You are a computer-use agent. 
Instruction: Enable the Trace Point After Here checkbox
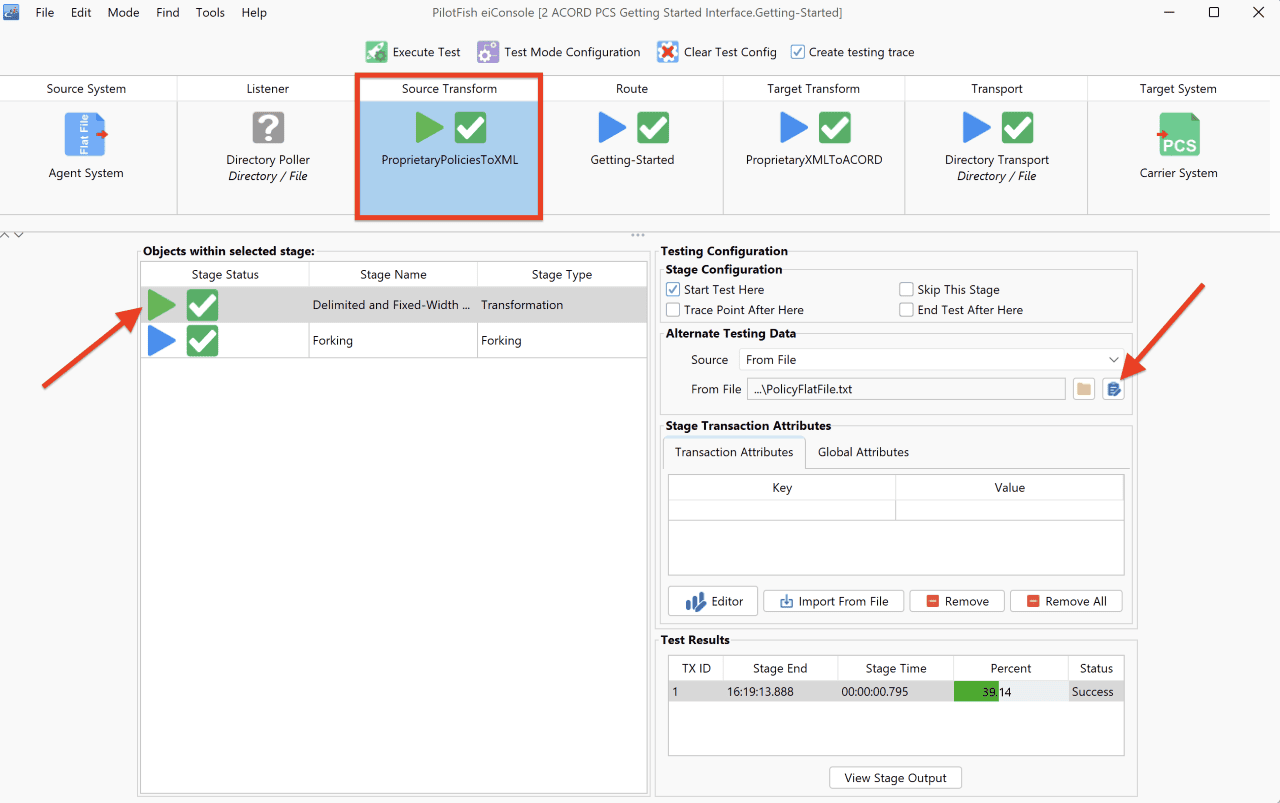coord(673,310)
